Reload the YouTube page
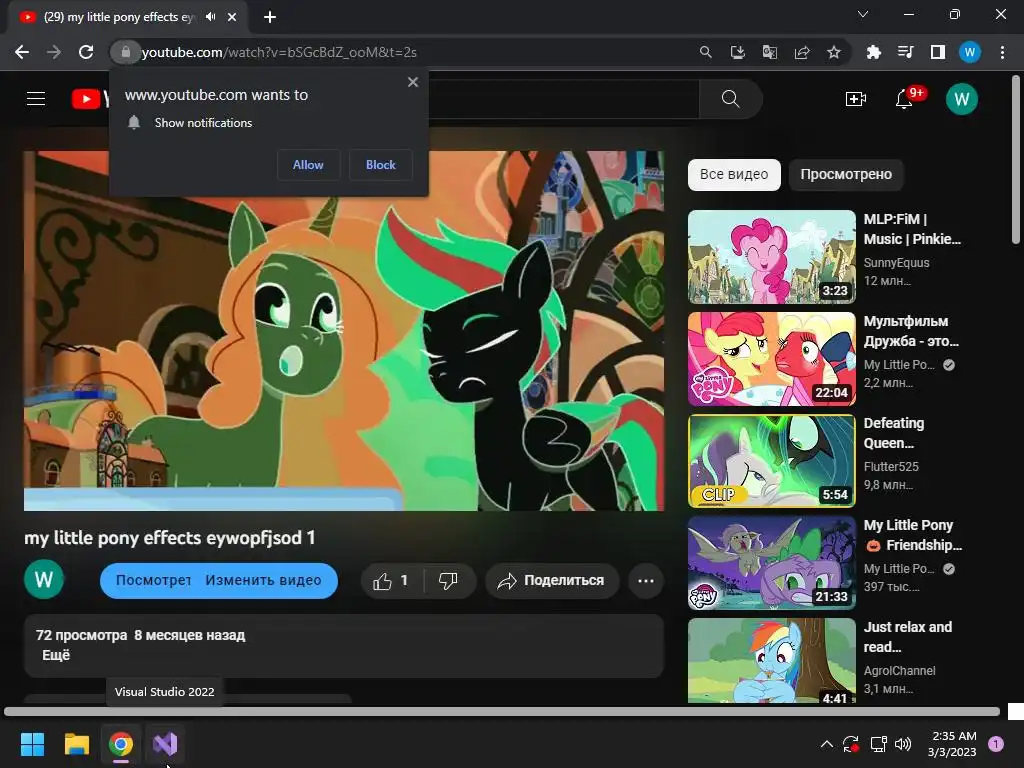Screen dimensions: 1024x768 [x=86, y=52]
